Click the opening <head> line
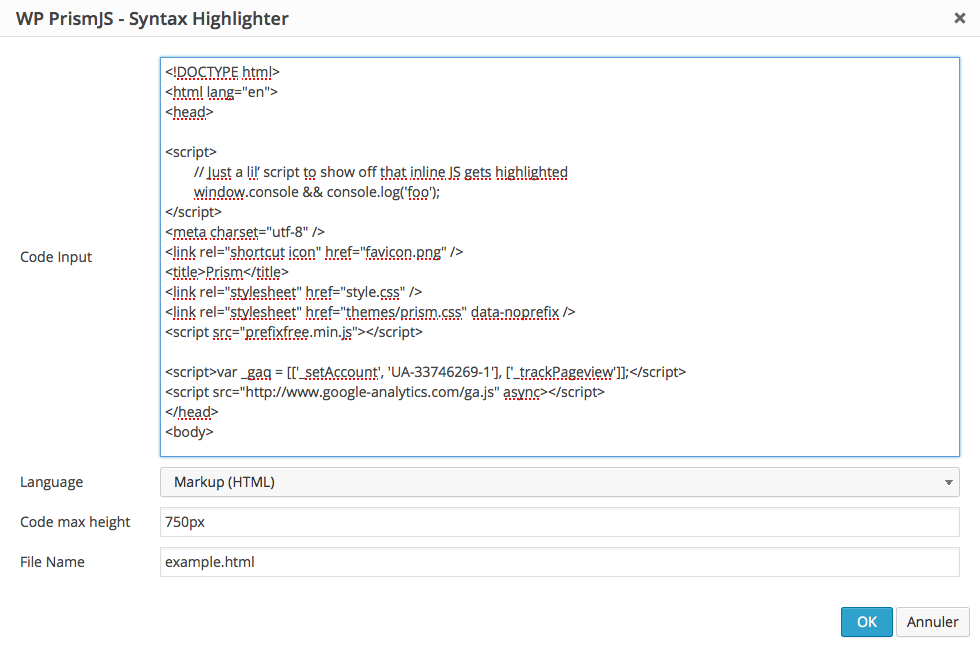 (189, 112)
